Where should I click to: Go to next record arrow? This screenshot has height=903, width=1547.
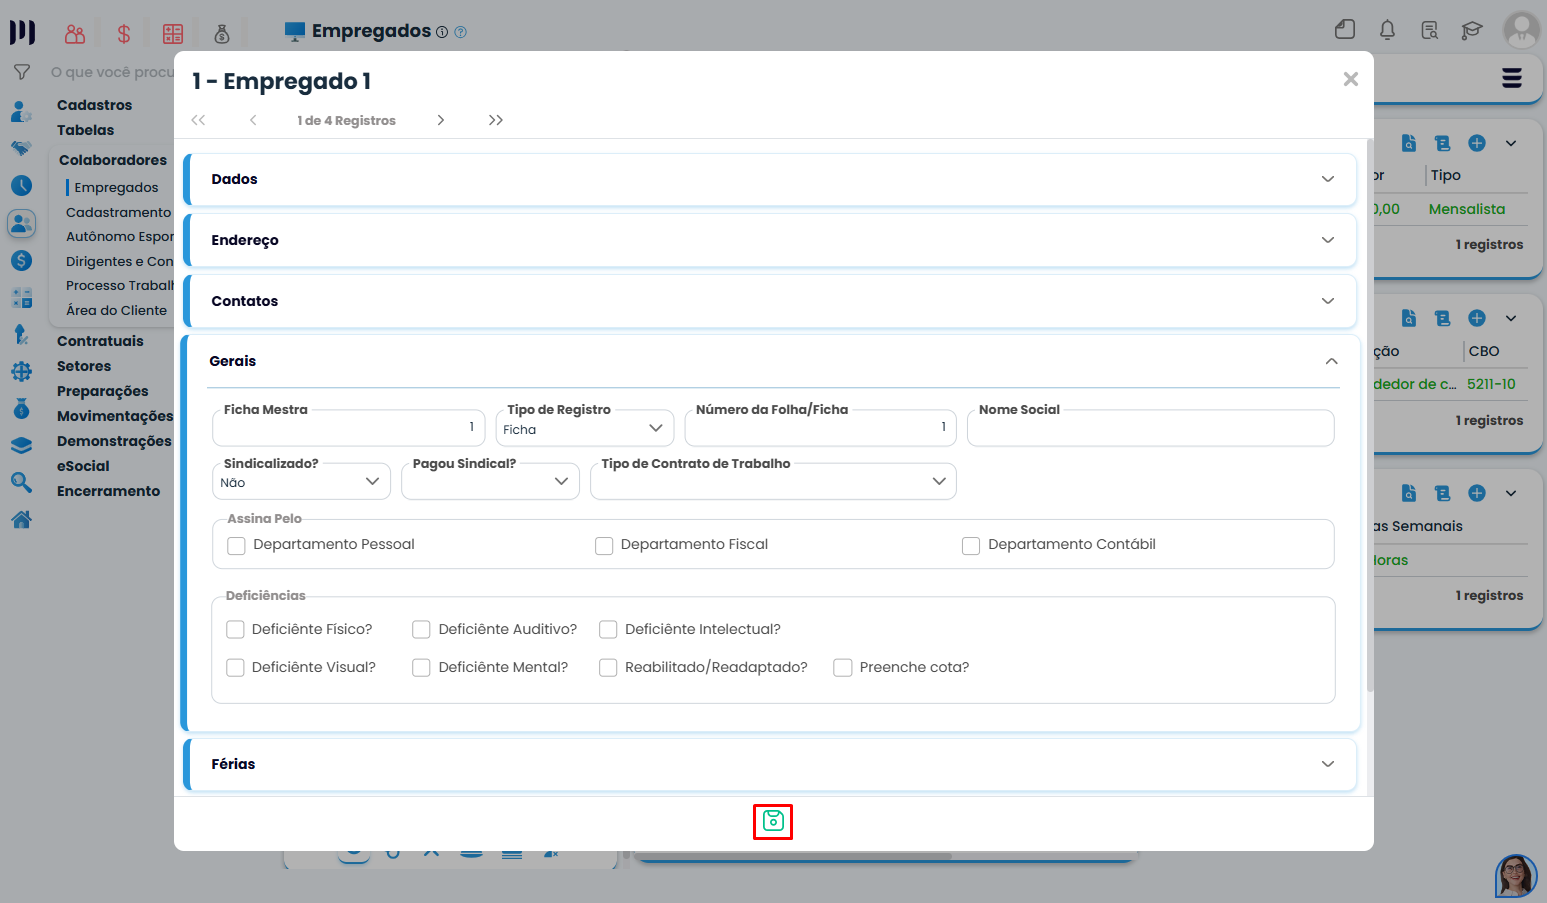tap(440, 120)
